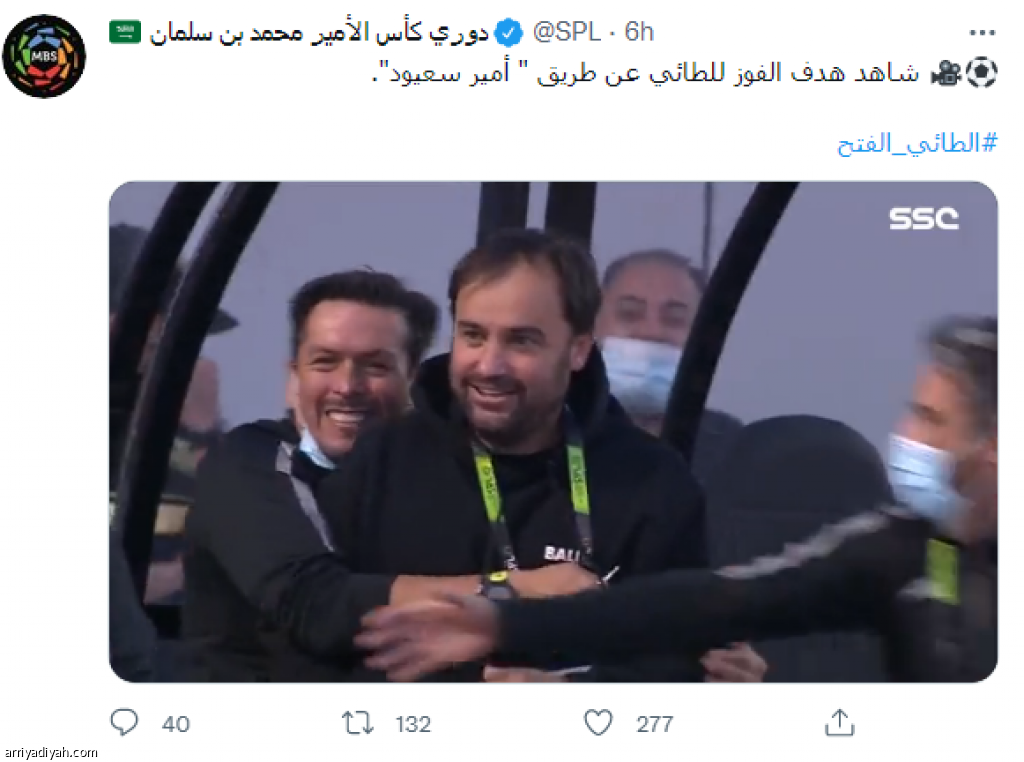Retweet using the arrows icon
This screenshot has height=762, width=1024.
click(x=357, y=723)
